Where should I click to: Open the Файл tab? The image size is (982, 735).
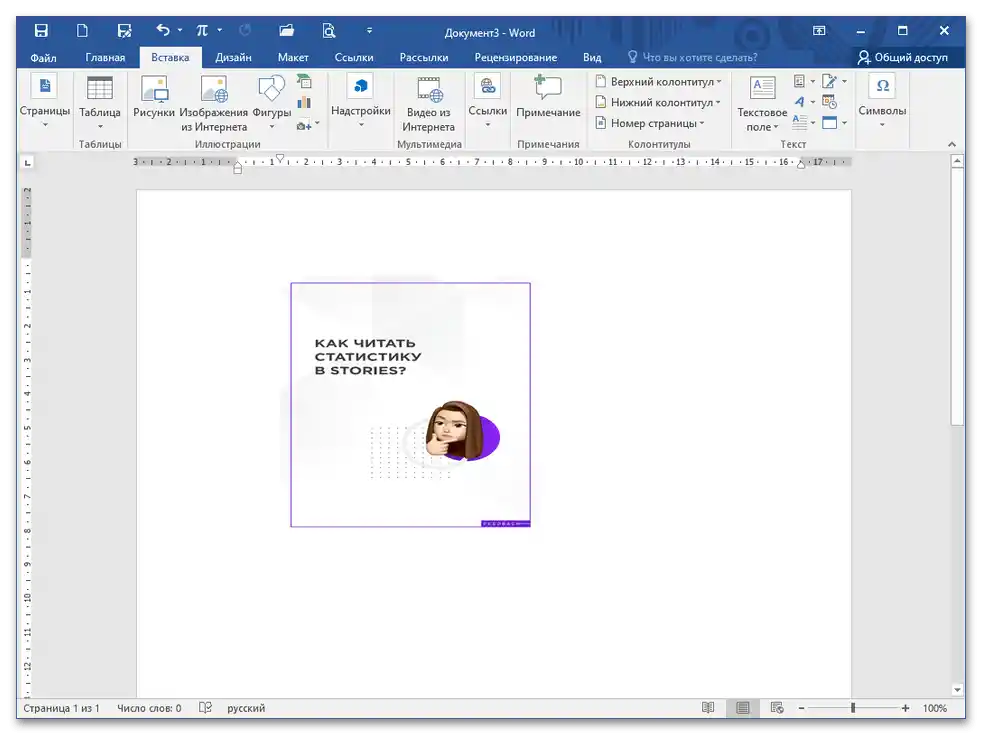[x=43, y=58]
